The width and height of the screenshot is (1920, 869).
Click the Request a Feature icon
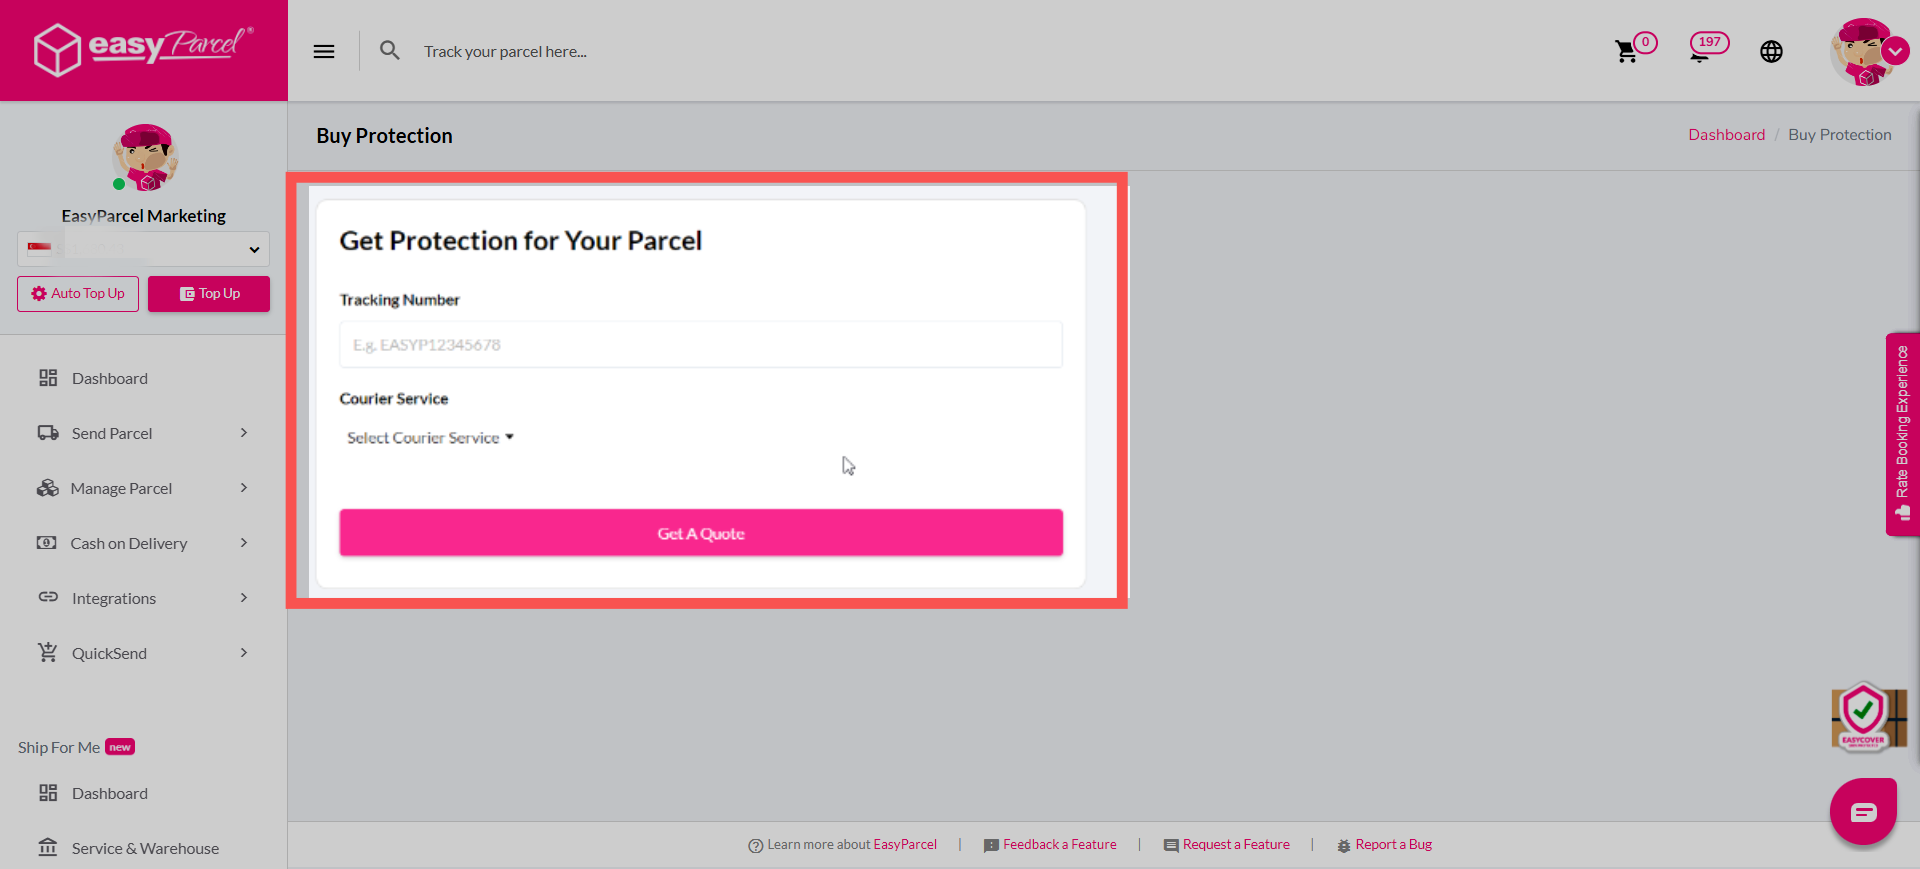click(1171, 846)
